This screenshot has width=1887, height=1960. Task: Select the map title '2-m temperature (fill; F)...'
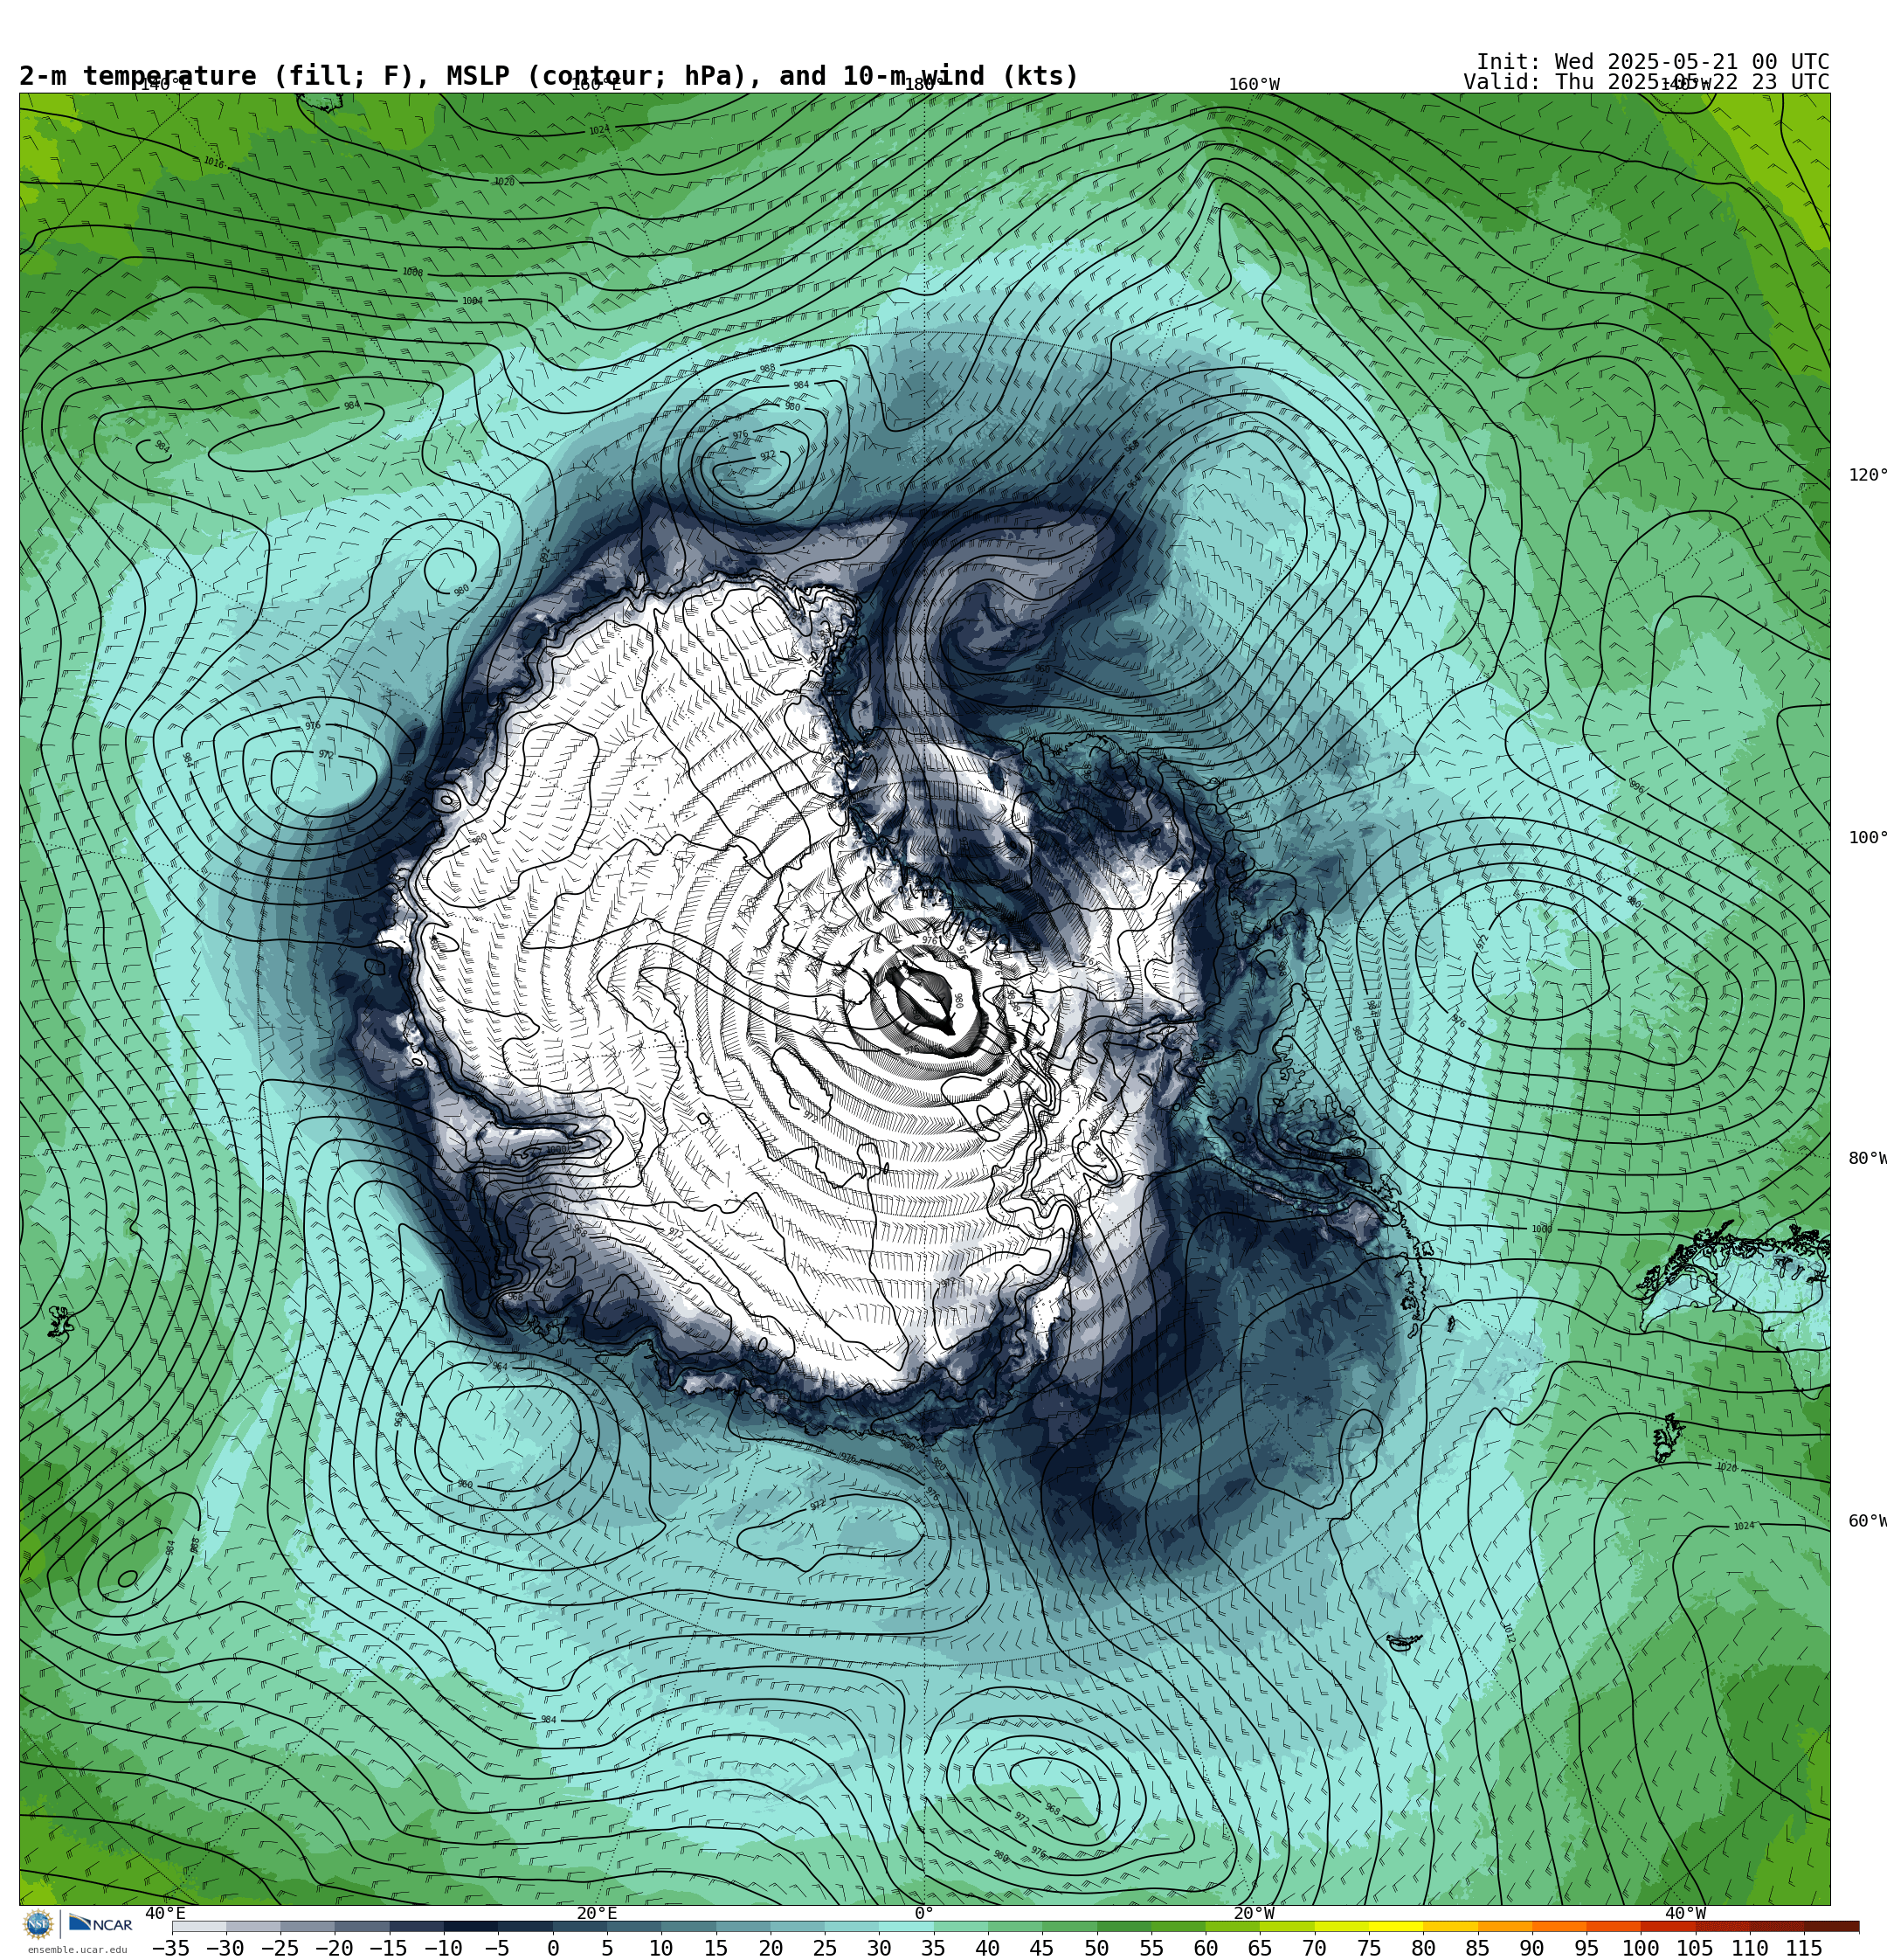point(549,76)
